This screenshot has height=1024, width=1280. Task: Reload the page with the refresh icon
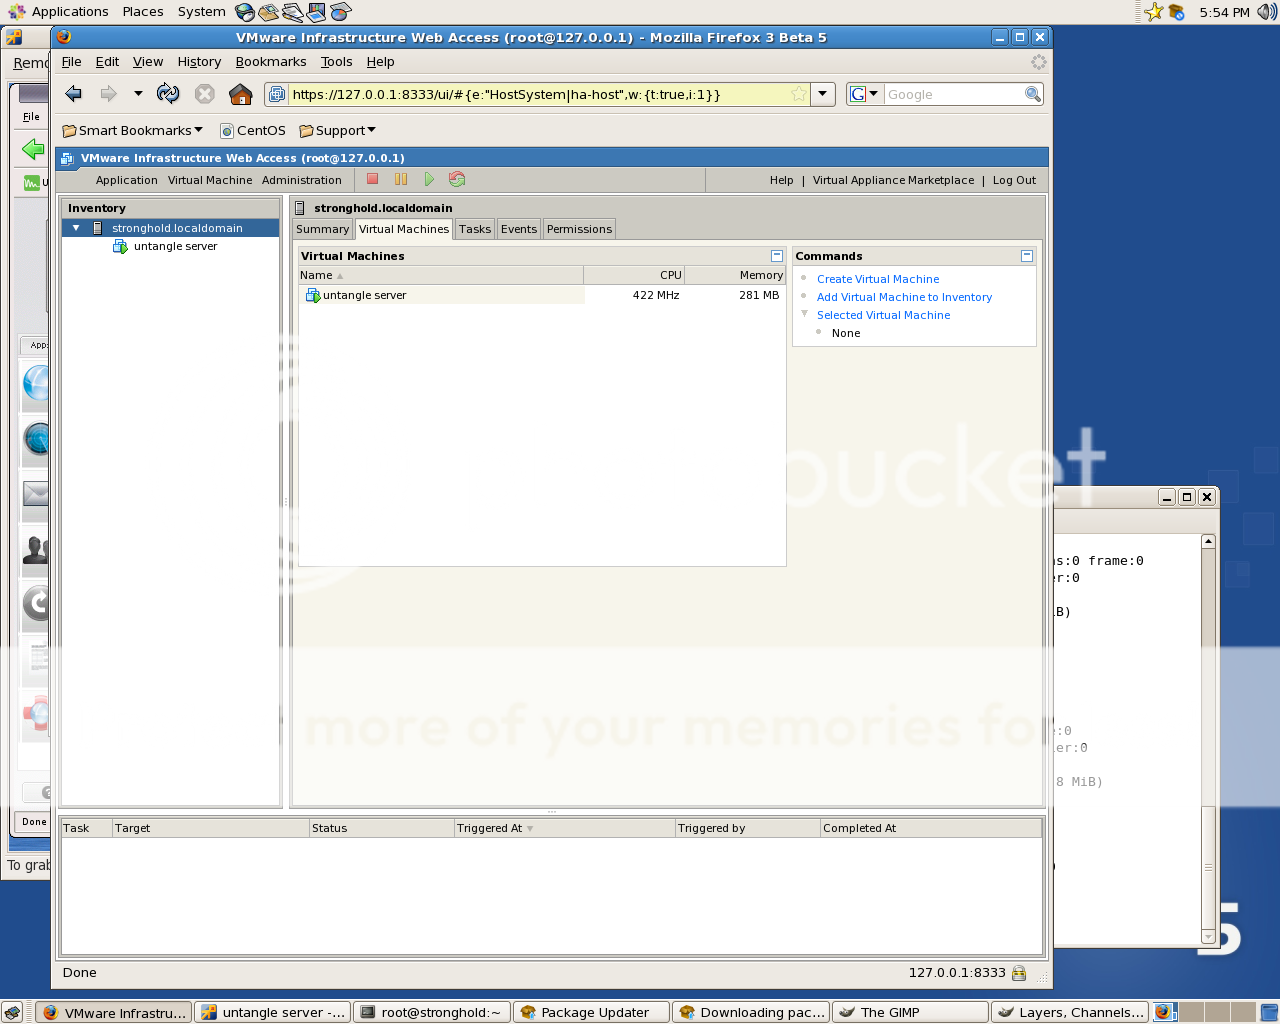click(168, 94)
